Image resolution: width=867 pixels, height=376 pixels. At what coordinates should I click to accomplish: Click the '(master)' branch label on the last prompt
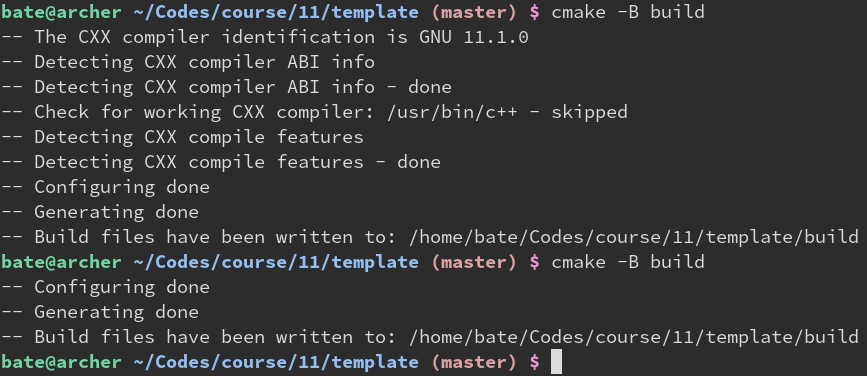pos(474,362)
